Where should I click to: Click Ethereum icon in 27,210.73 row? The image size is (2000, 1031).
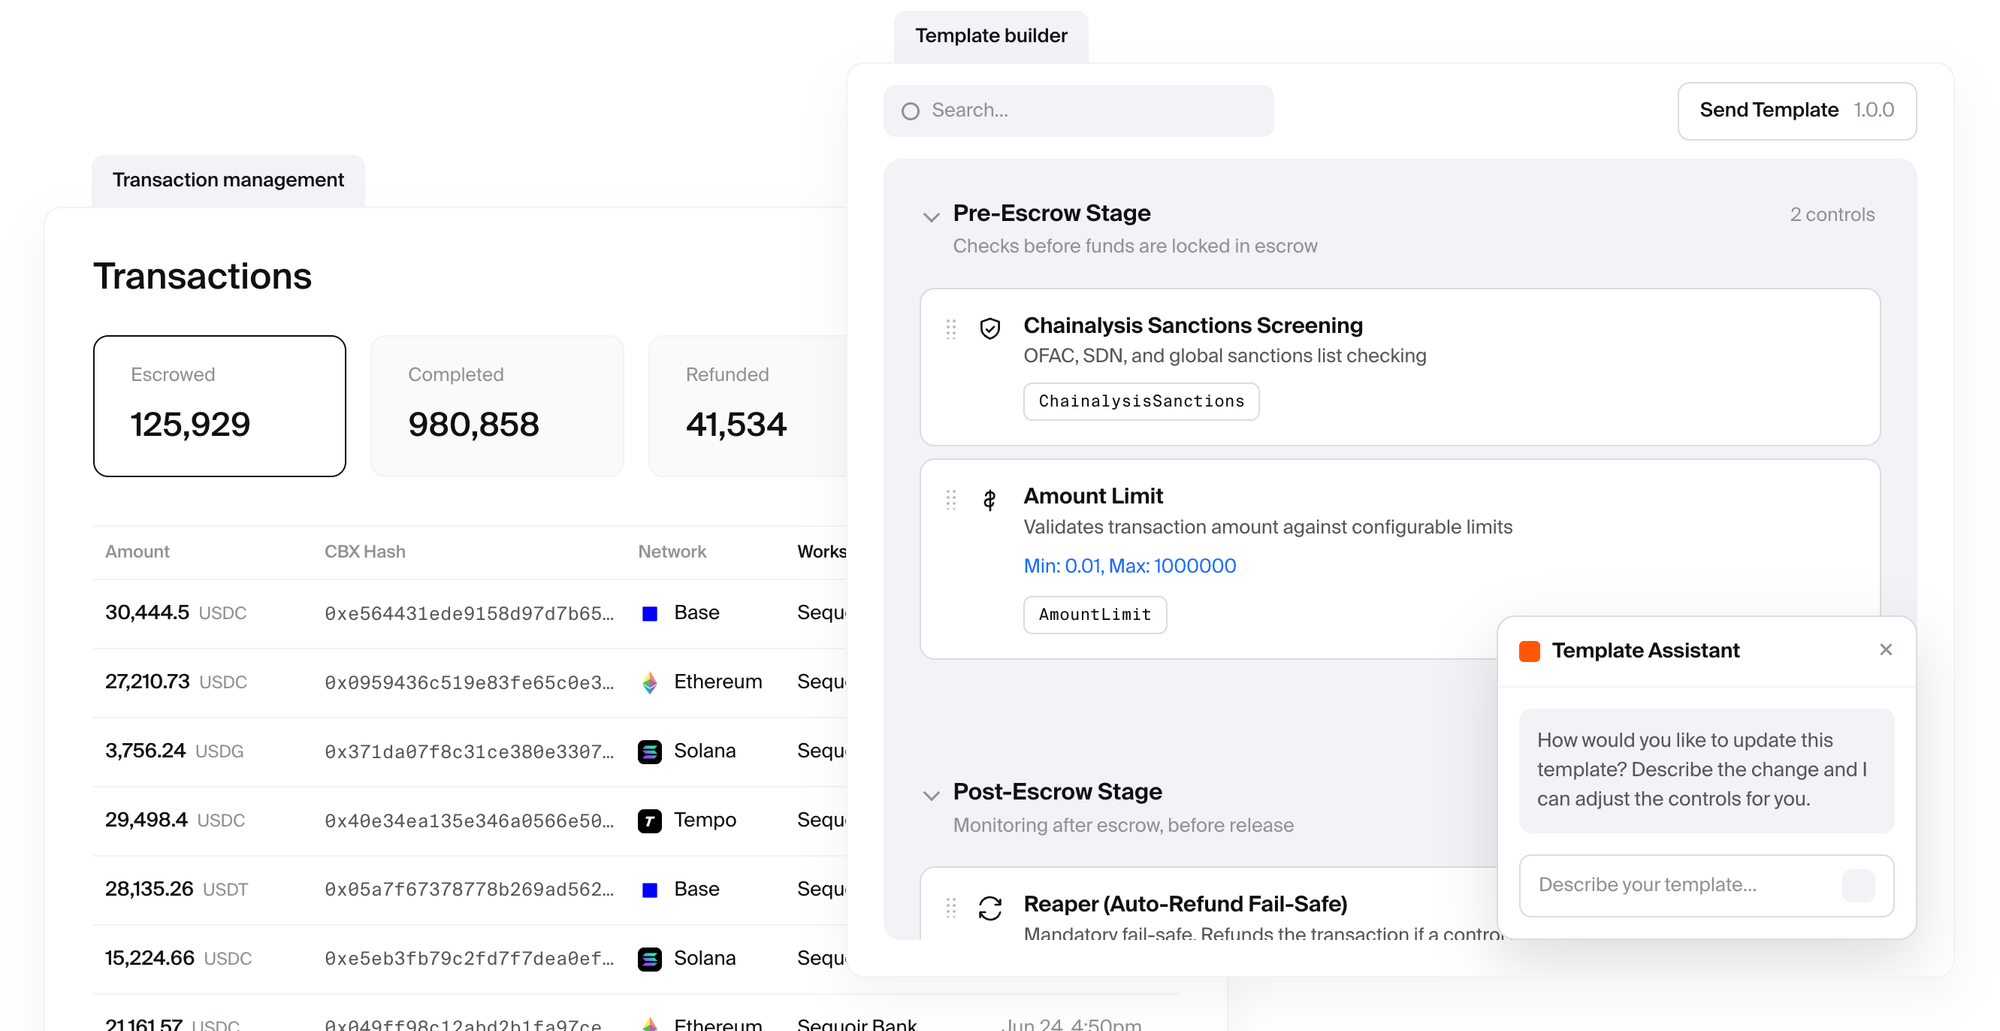point(650,682)
